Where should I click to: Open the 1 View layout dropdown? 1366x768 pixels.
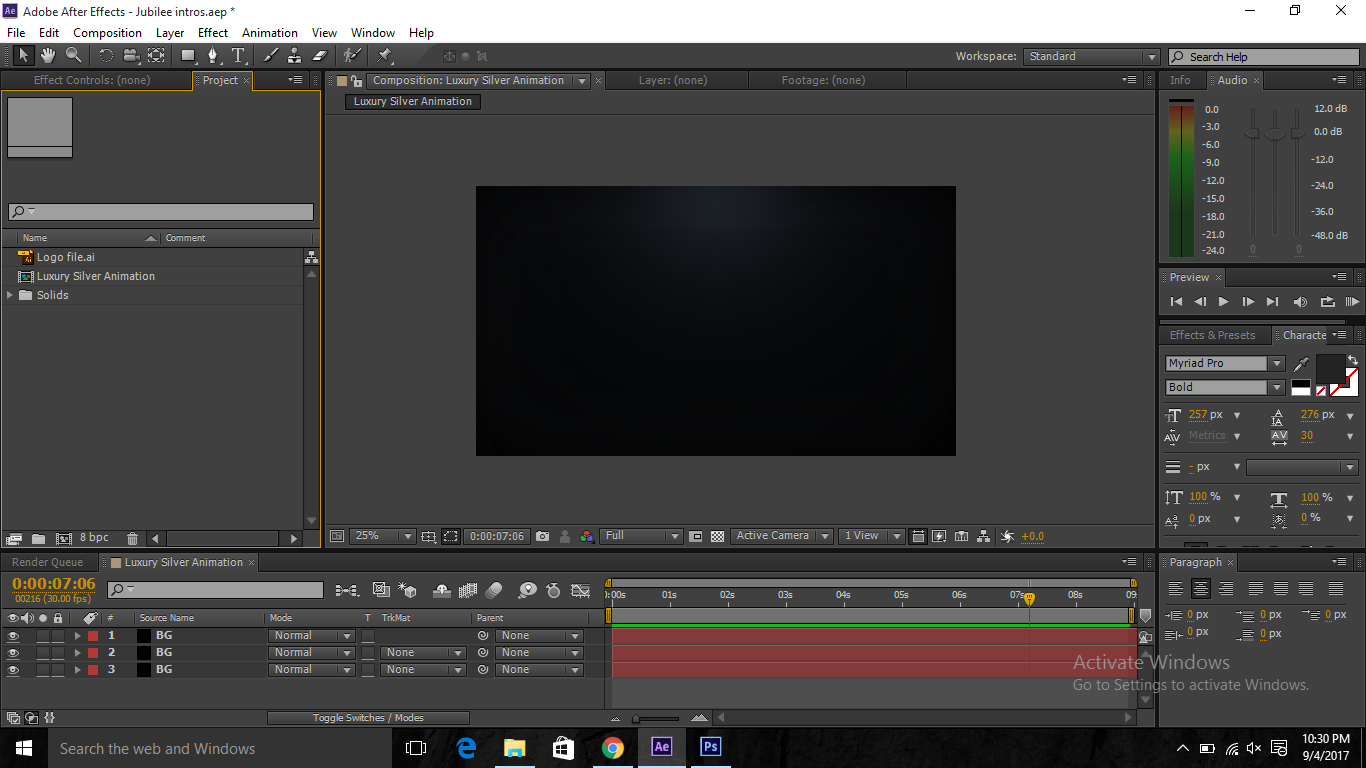(871, 536)
